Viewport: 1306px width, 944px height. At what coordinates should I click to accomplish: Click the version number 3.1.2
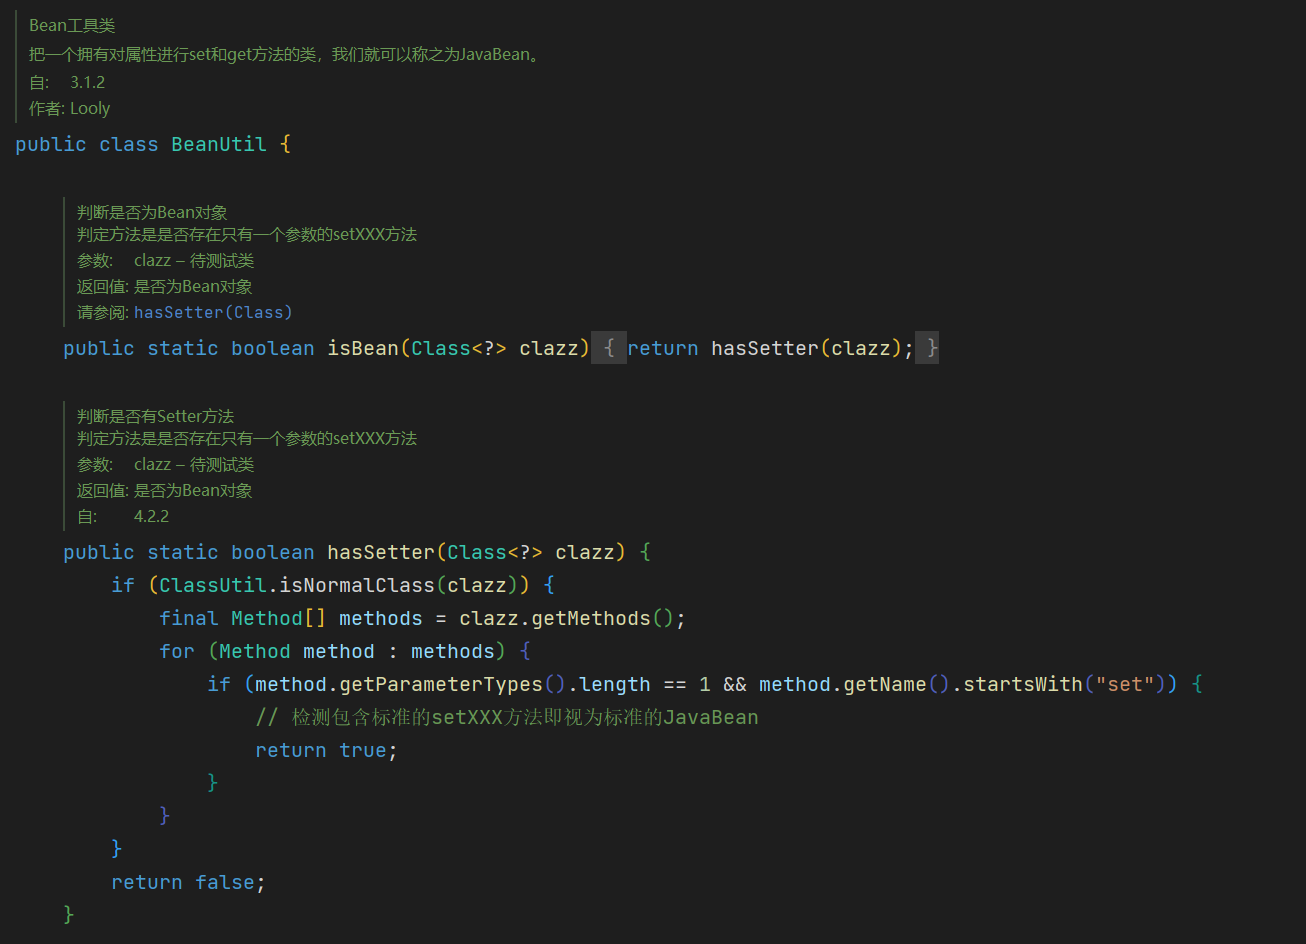click(x=87, y=81)
